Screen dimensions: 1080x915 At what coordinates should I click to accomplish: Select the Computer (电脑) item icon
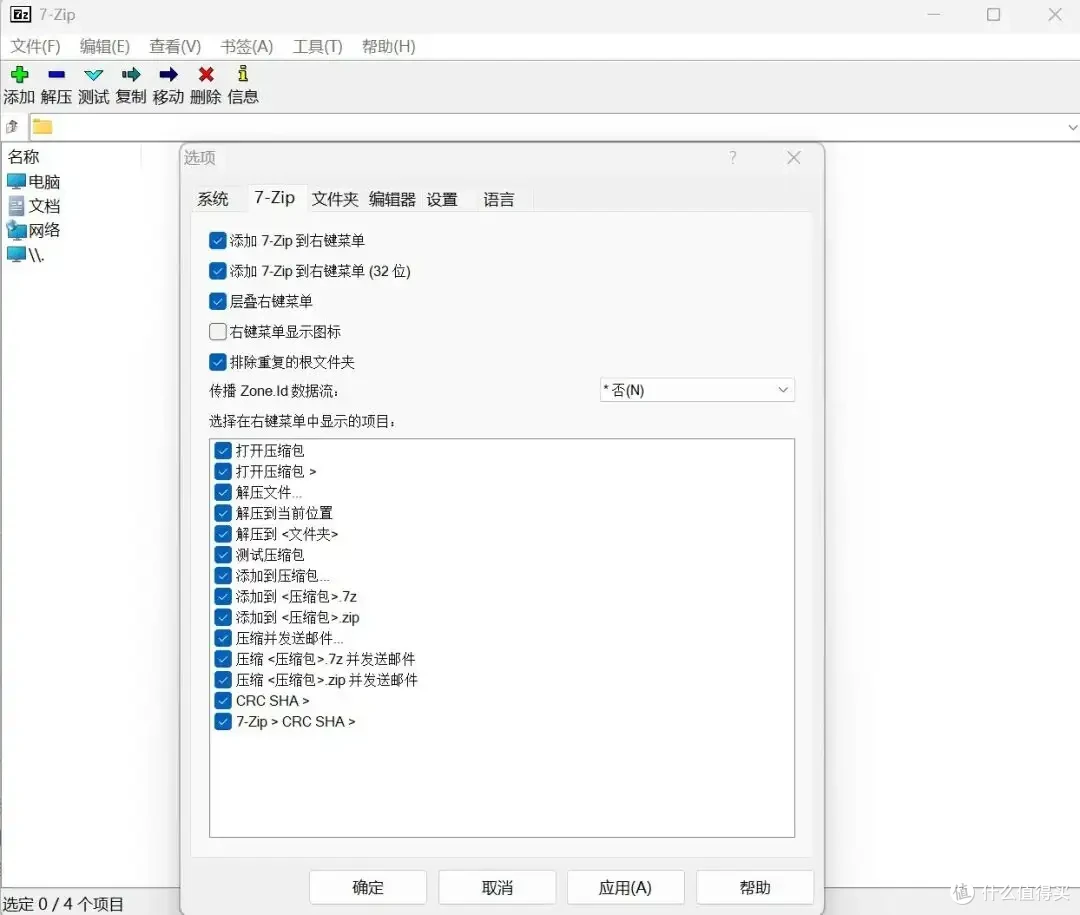coord(17,182)
